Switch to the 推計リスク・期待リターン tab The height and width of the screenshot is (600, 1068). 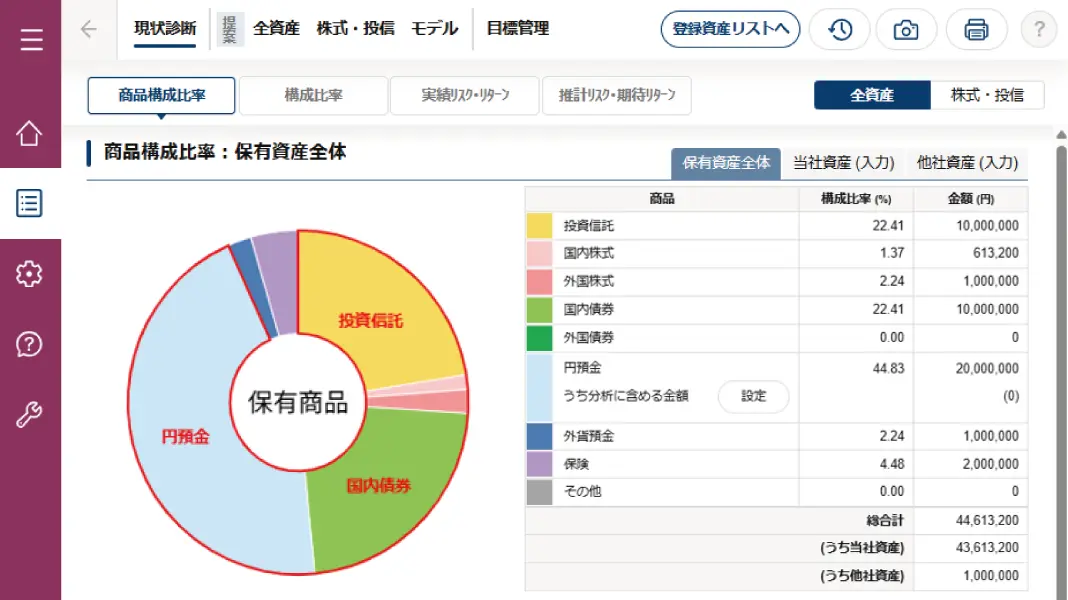point(616,95)
